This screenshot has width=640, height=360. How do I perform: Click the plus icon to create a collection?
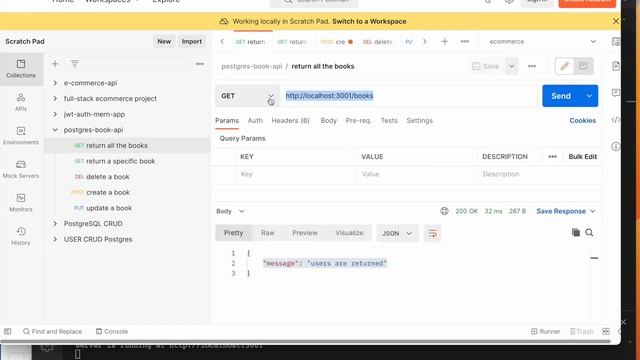pos(55,64)
